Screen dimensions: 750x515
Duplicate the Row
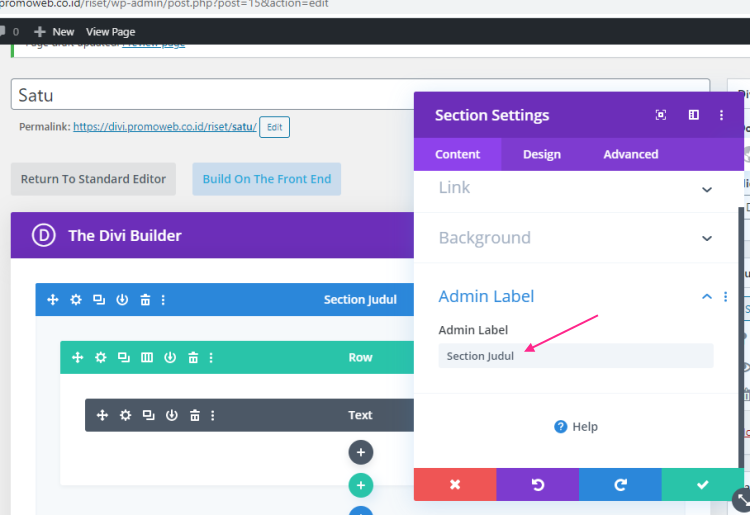(x=124, y=358)
